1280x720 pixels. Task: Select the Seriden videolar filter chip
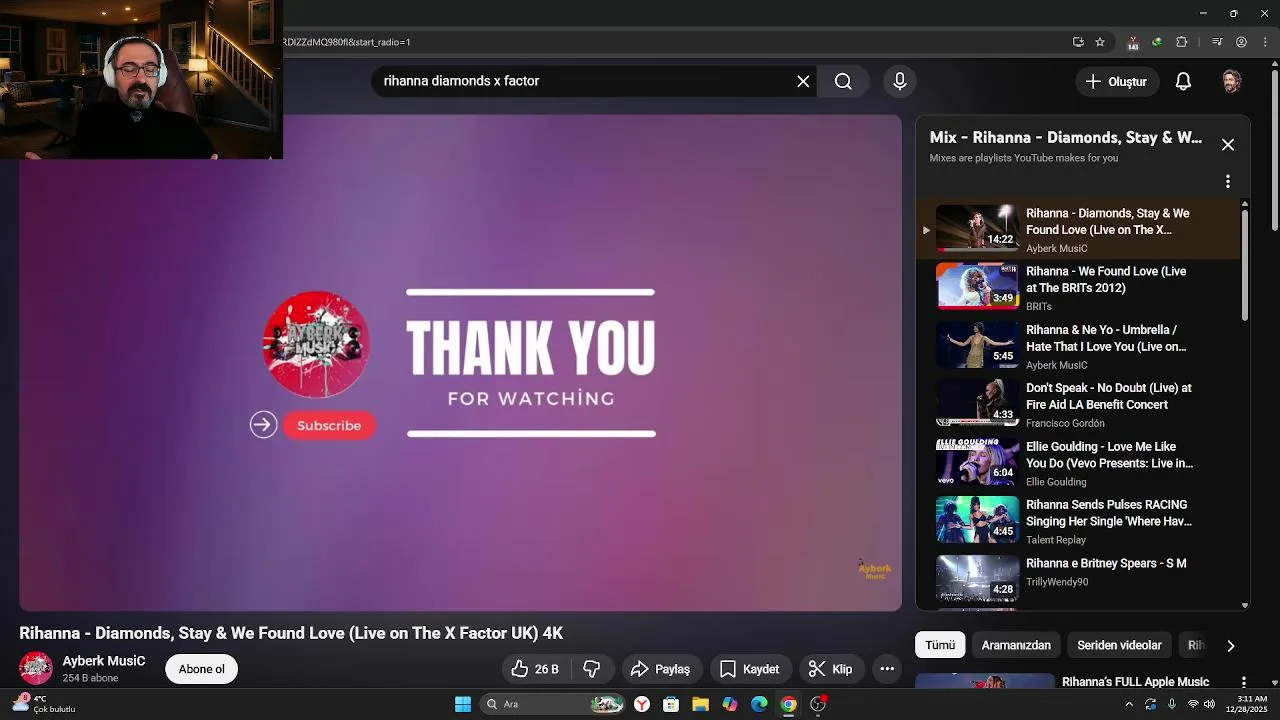pyautogui.click(x=1119, y=645)
